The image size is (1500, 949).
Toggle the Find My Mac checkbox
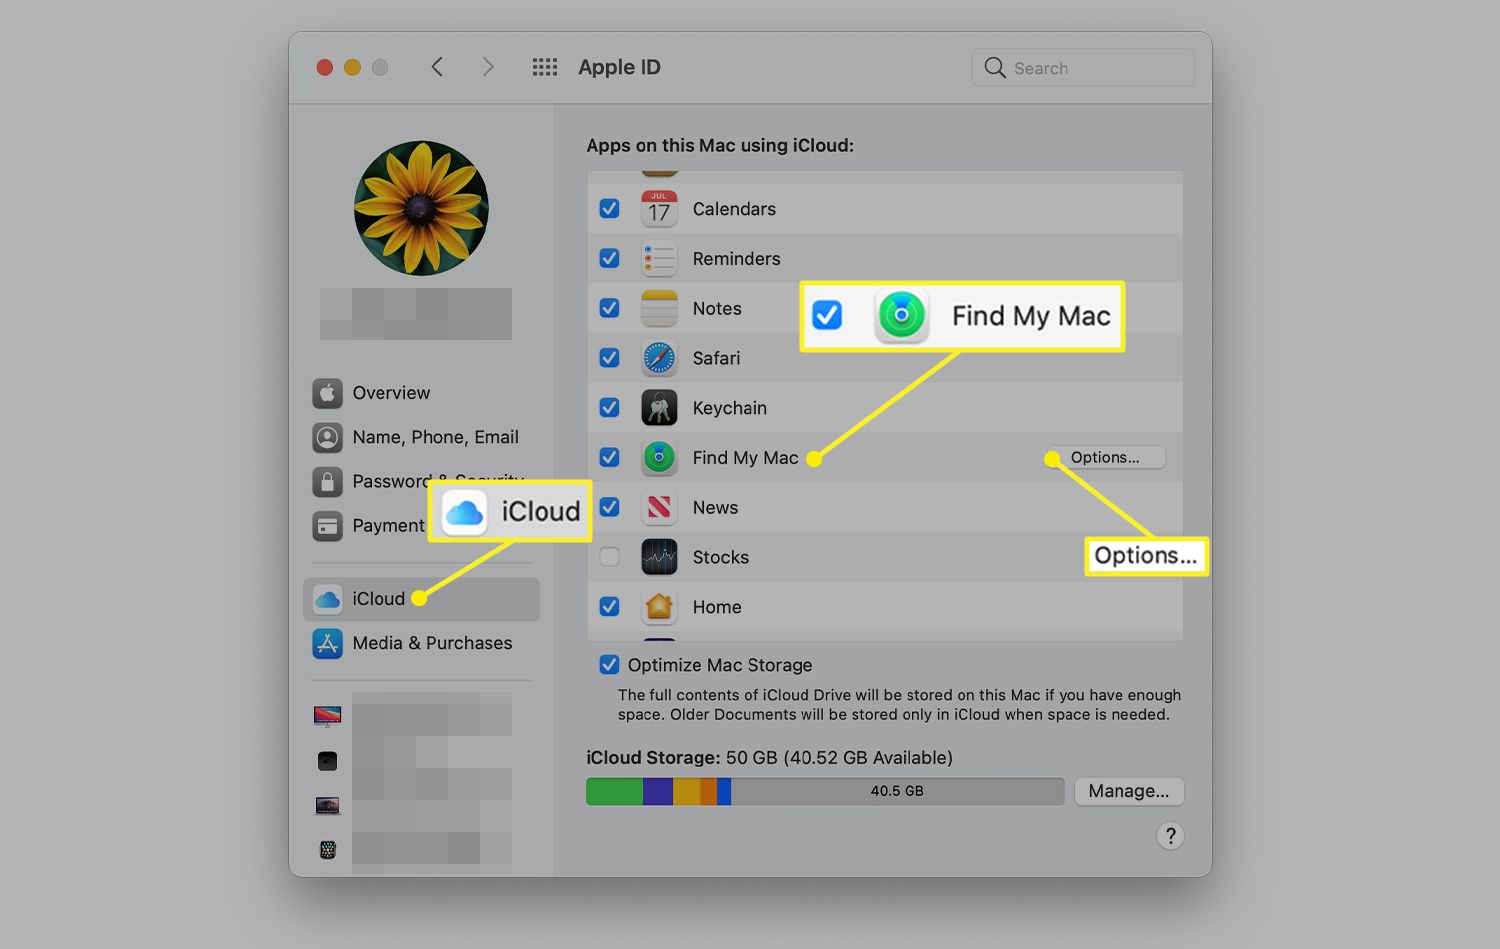tap(609, 457)
